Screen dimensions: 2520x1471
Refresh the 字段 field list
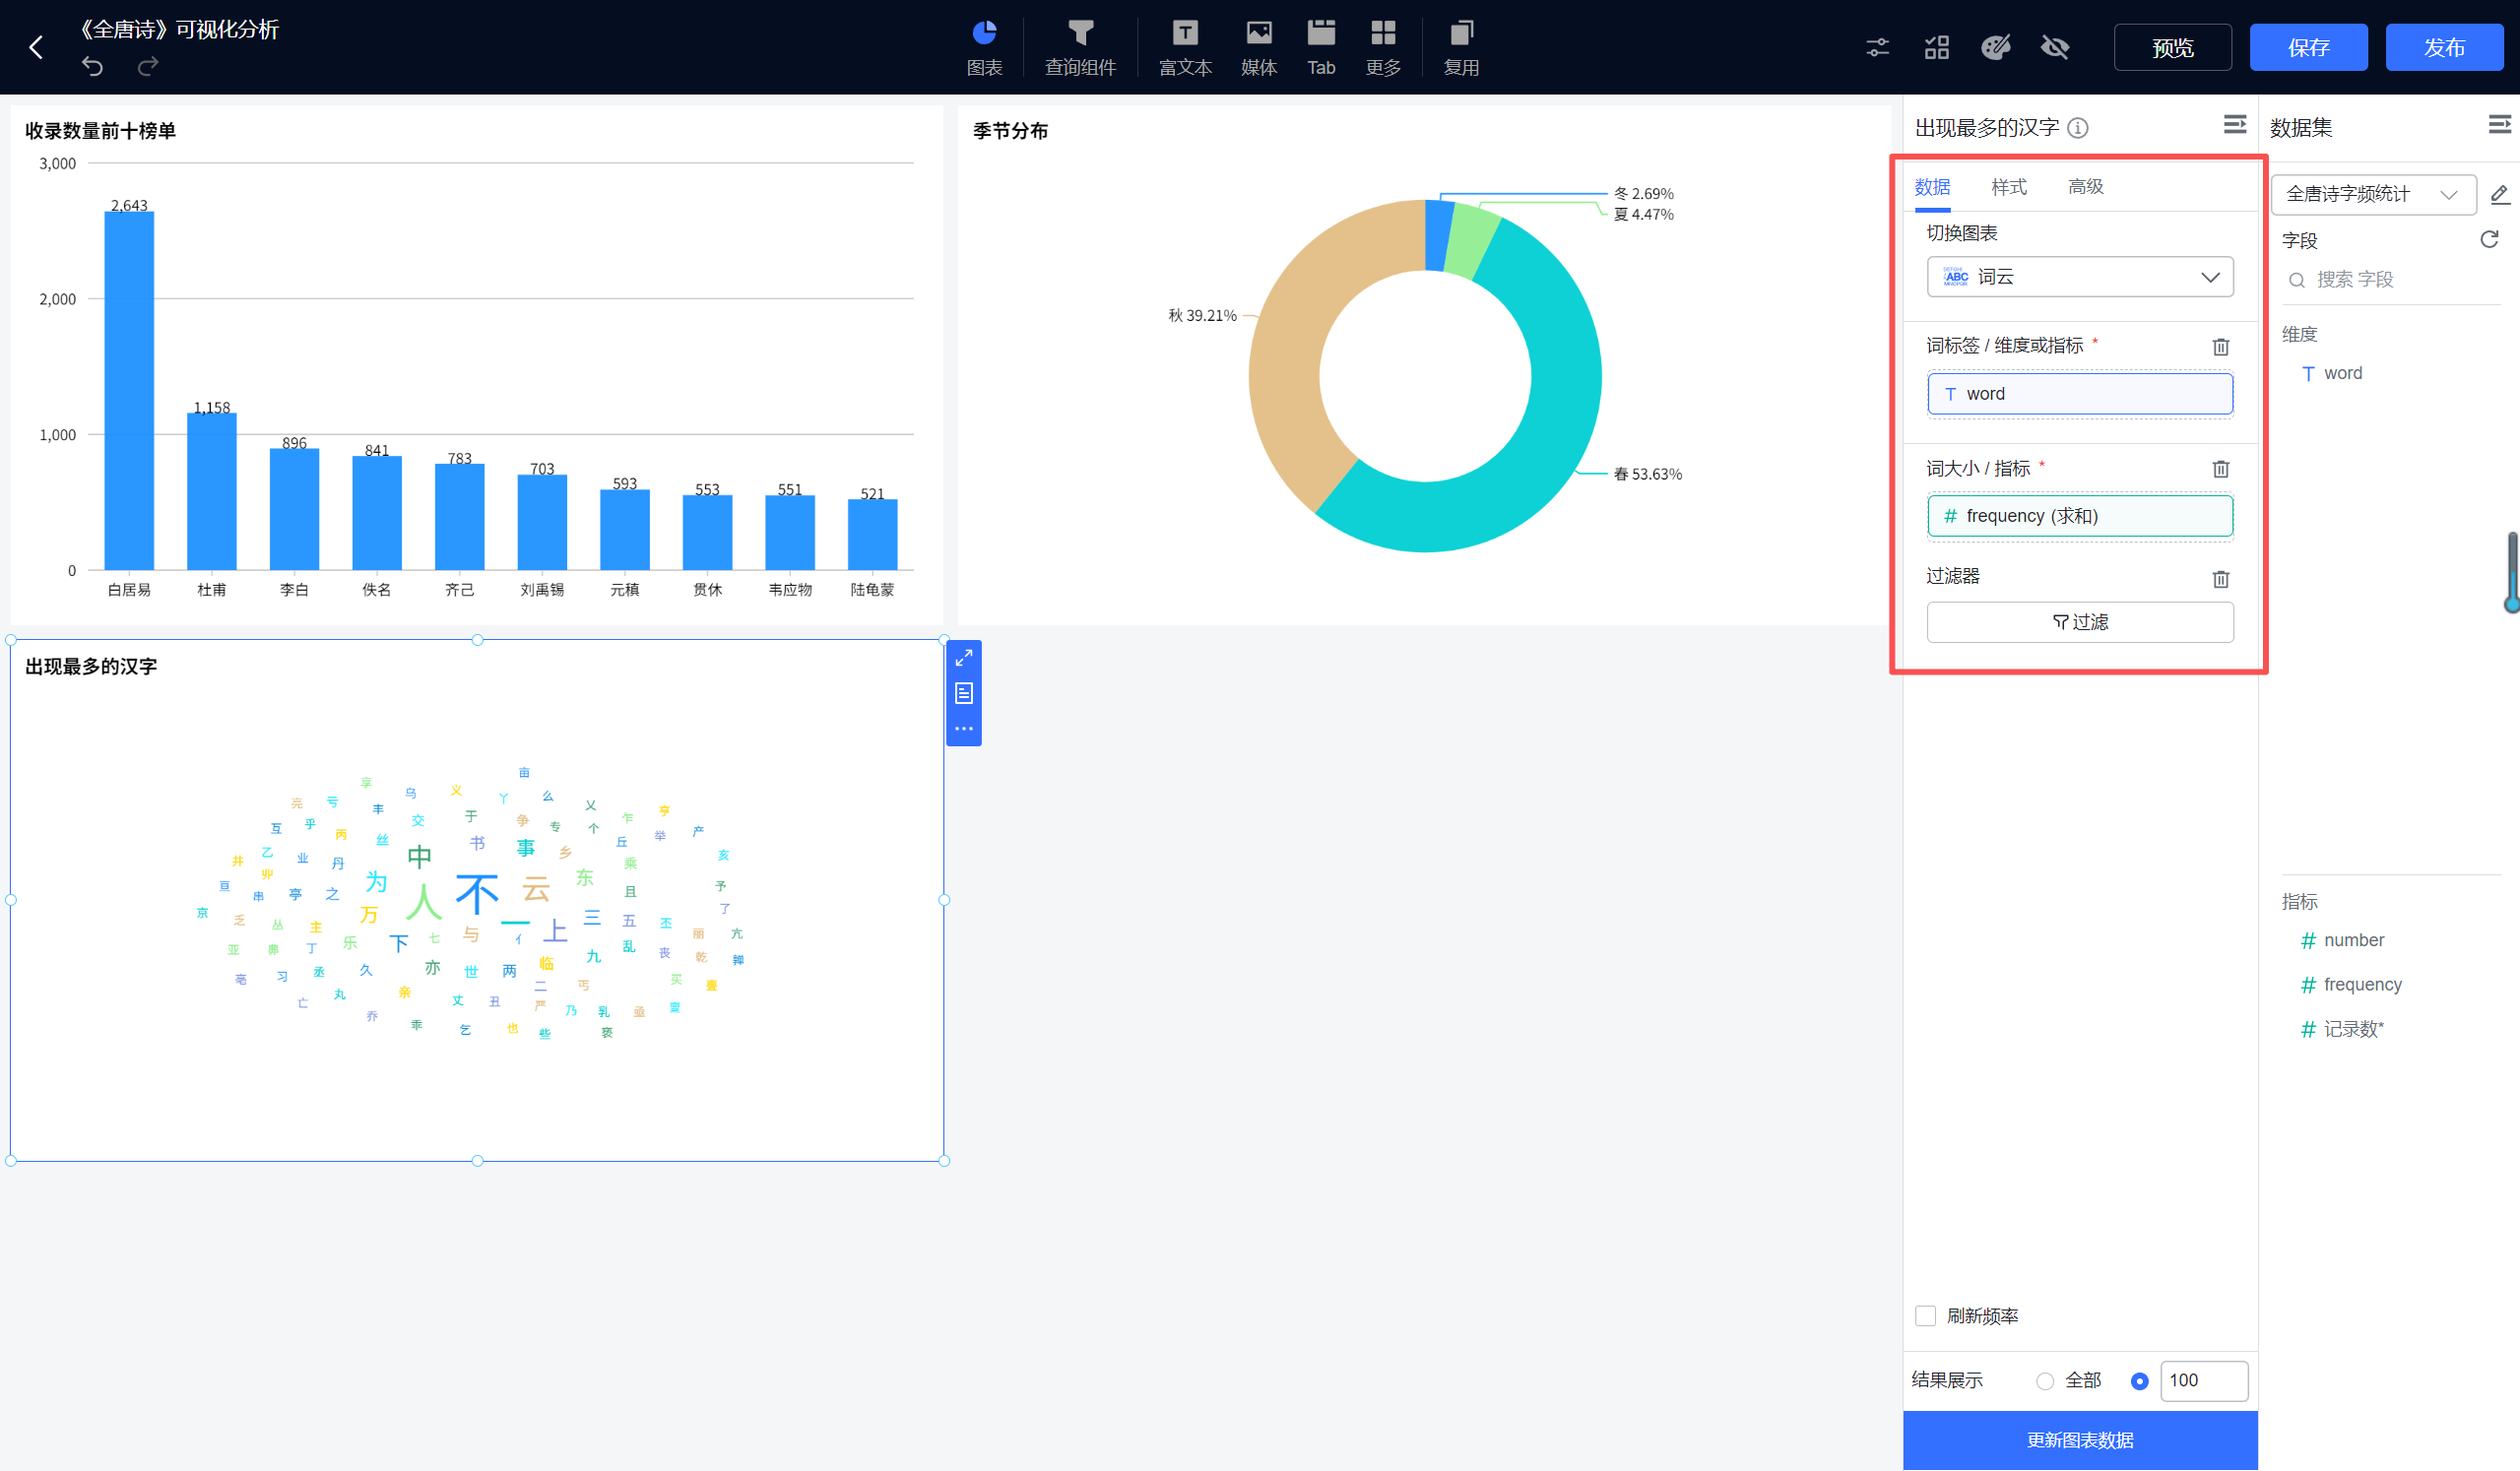tap(2489, 239)
